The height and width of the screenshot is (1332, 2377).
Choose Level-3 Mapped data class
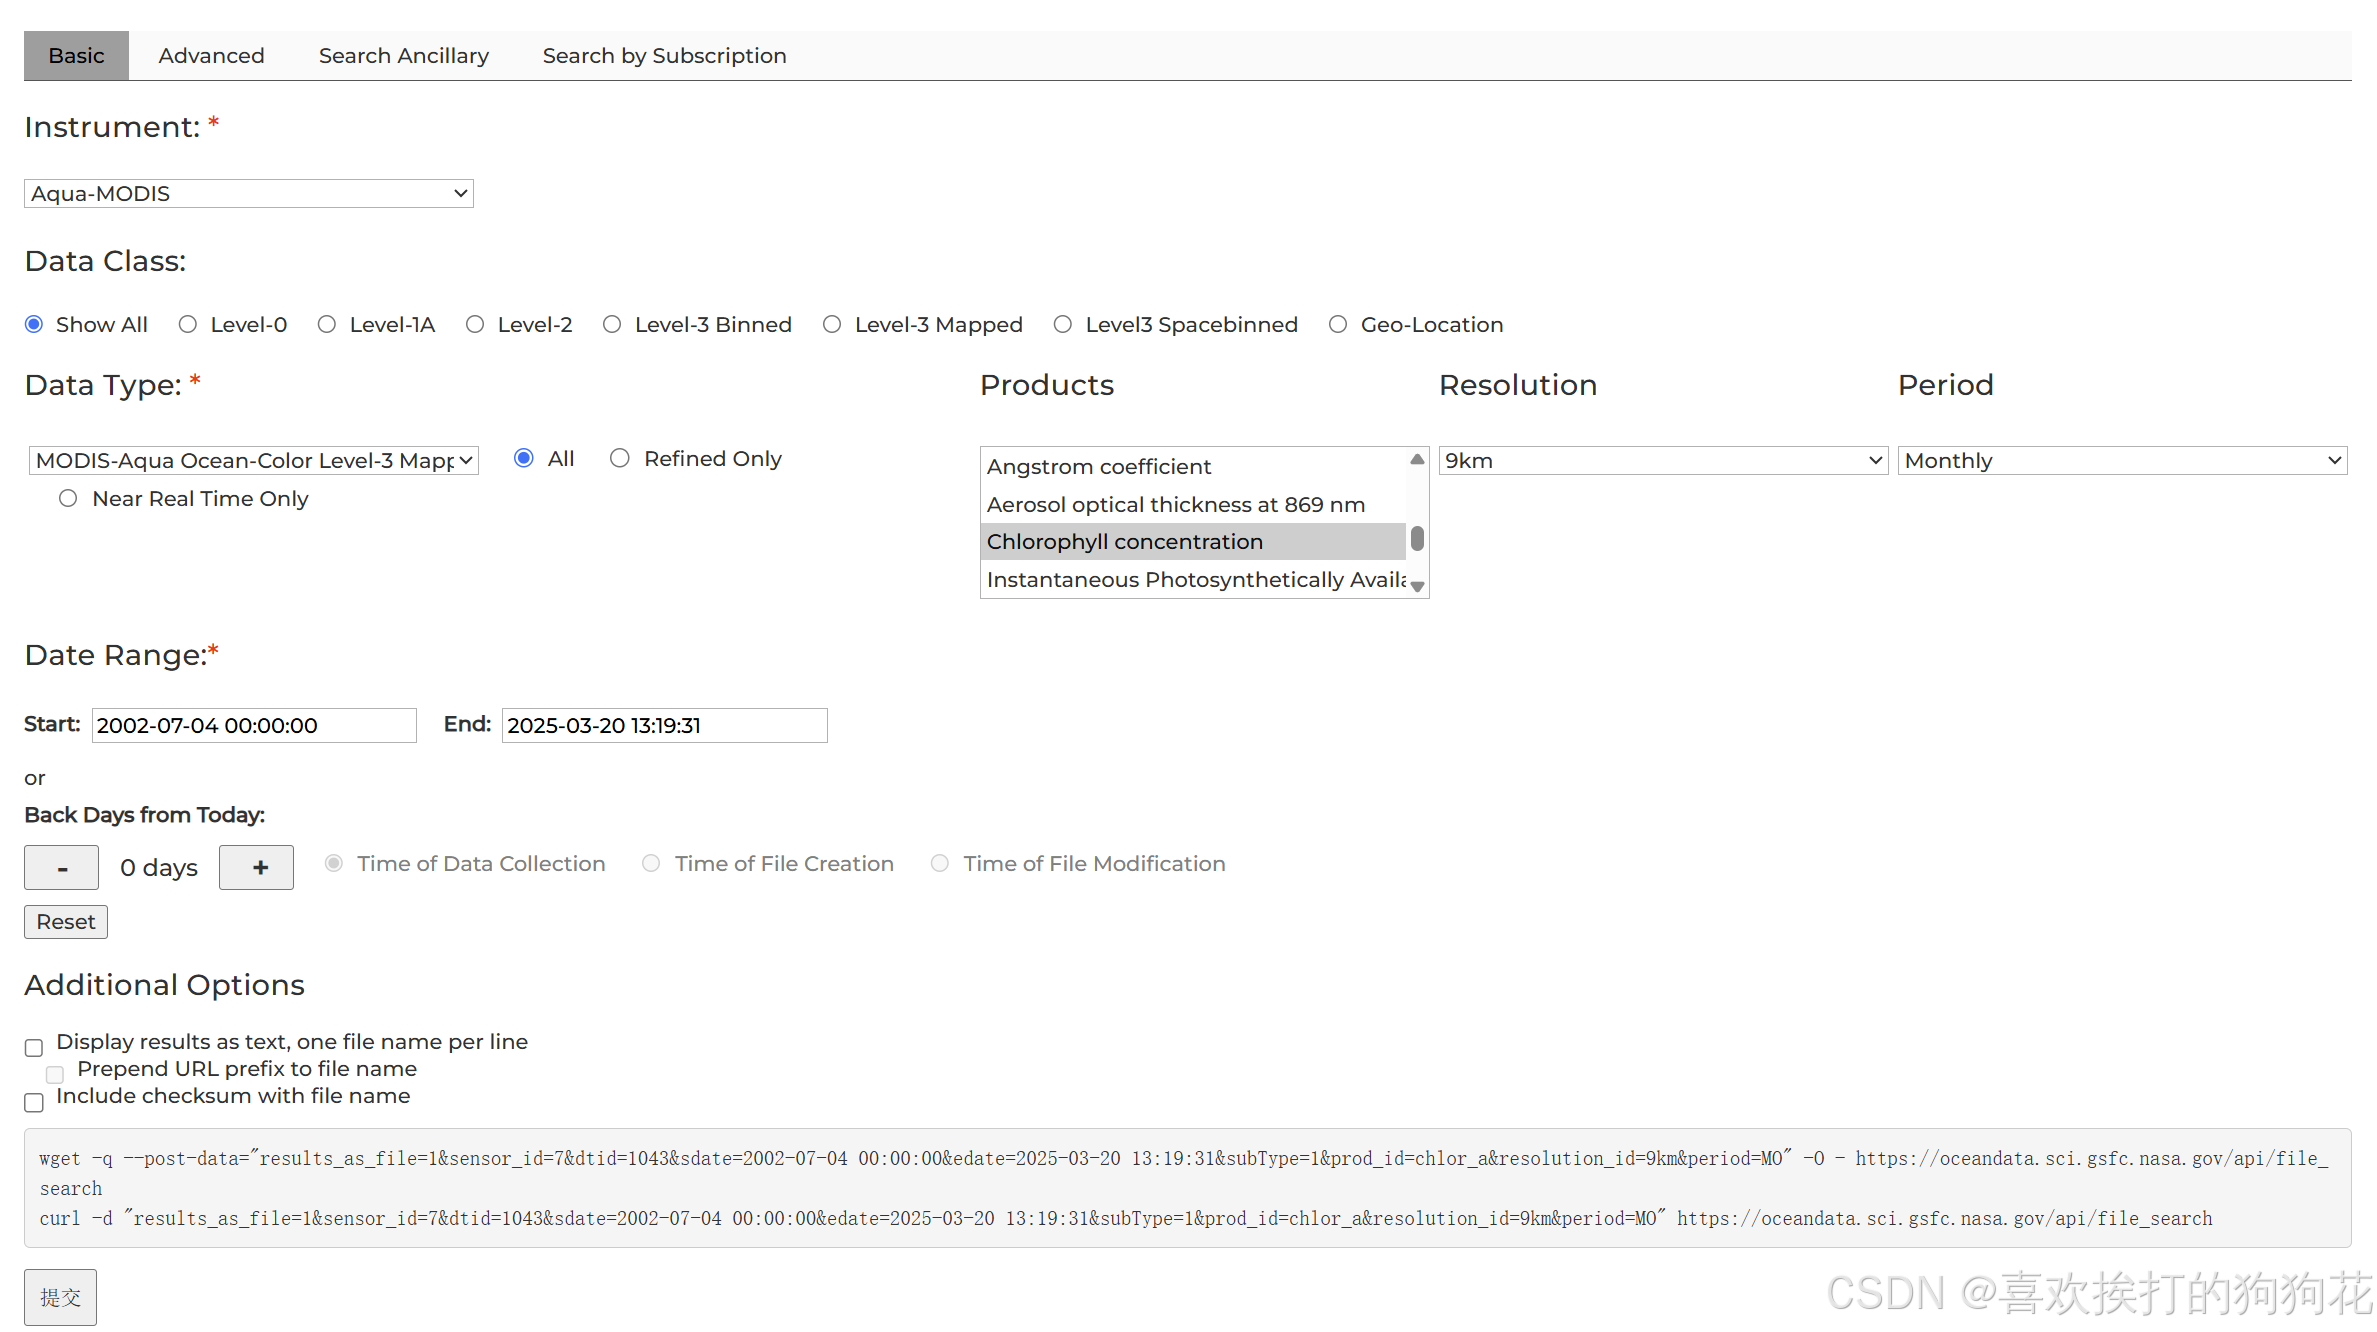click(x=832, y=325)
